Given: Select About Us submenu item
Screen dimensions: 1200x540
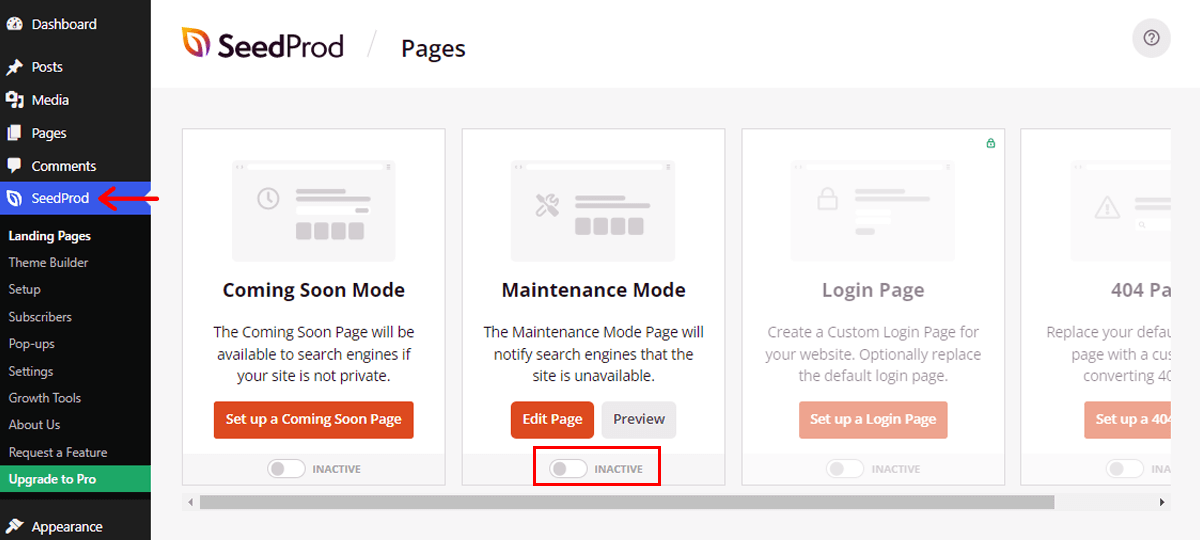Looking at the screenshot, I should point(34,425).
